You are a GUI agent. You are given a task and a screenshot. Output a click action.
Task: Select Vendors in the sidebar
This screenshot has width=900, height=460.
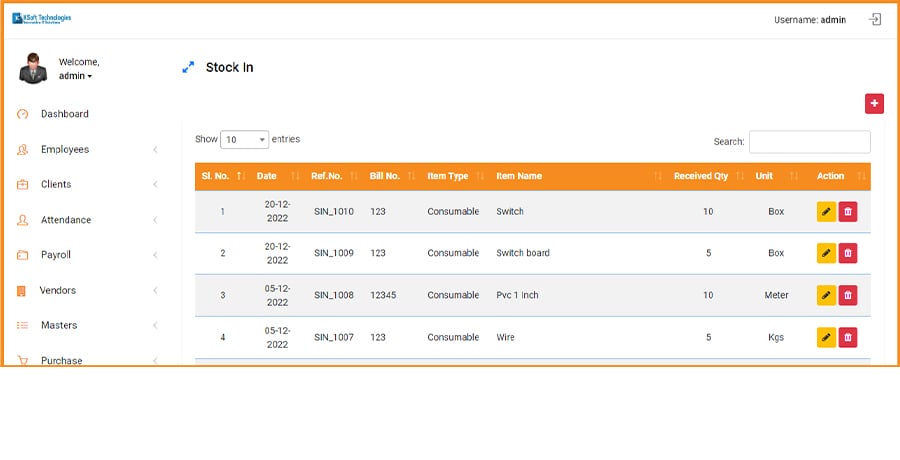pyautogui.click(x=58, y=290)
